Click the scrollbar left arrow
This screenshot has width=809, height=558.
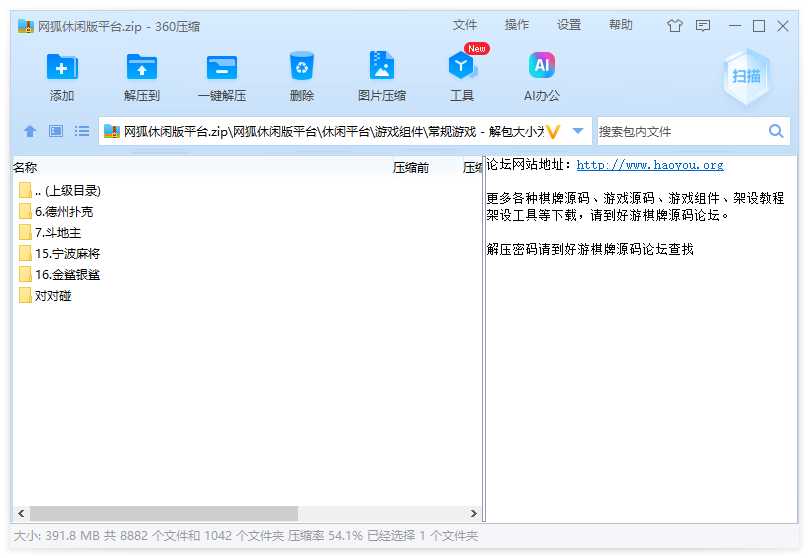(x=21, y=513)
